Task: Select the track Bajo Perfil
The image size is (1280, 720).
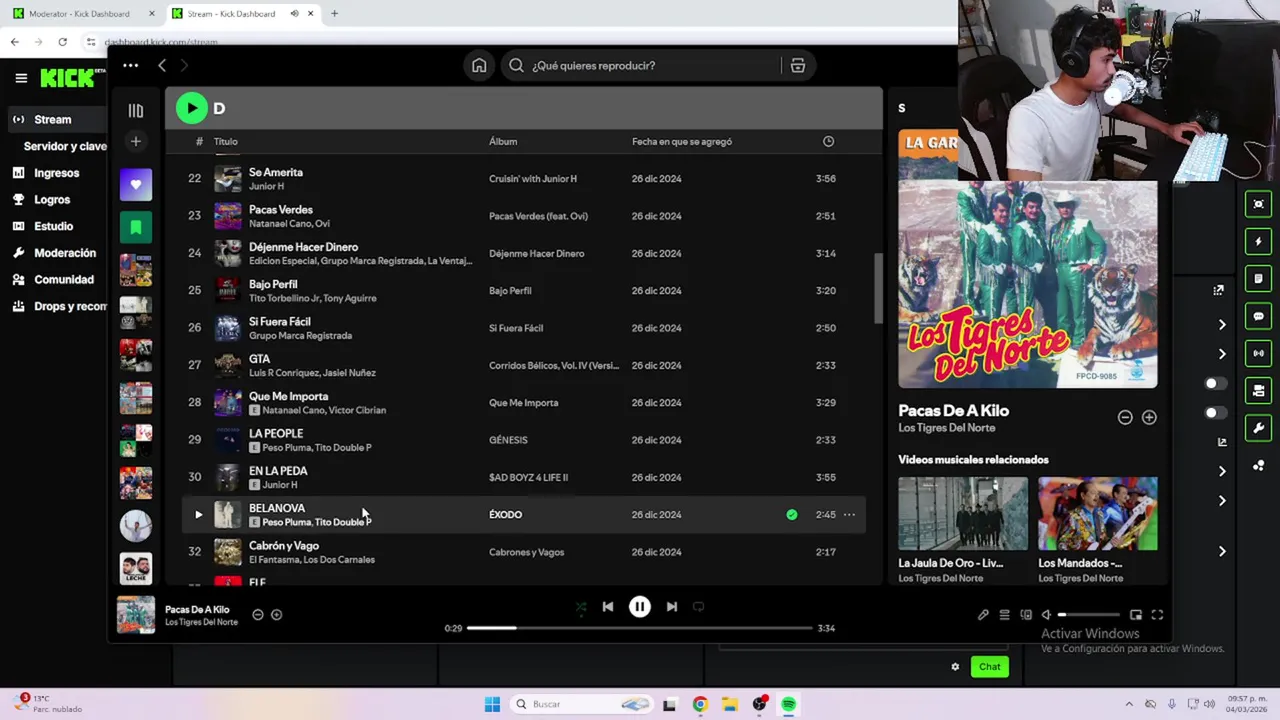Action: coord(273,284)
